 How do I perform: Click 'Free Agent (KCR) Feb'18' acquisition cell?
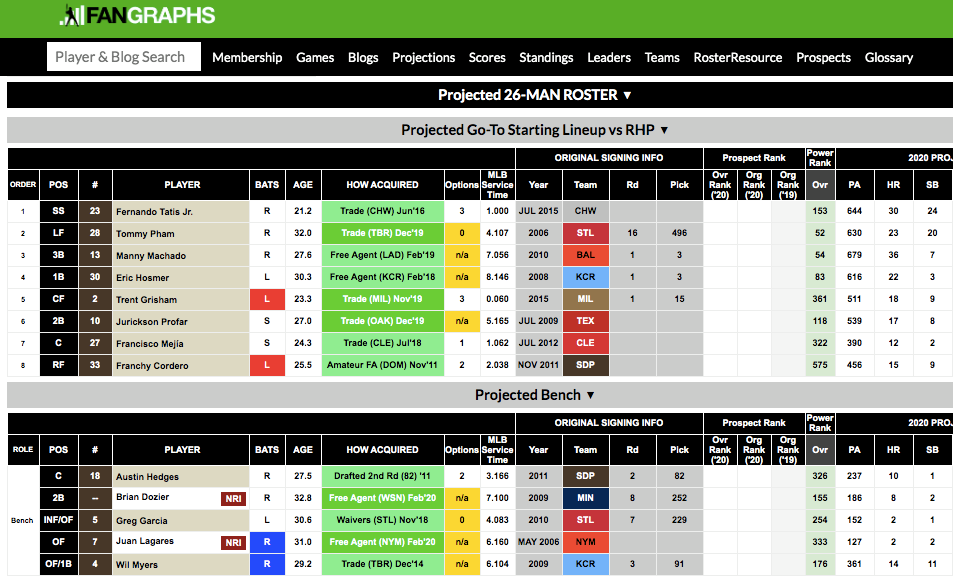pos(382,277)
